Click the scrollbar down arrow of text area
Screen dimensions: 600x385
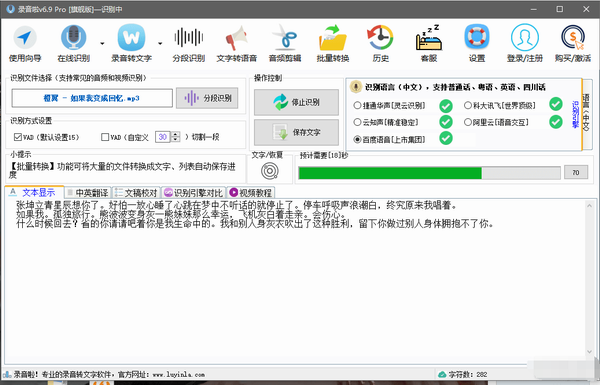coord(589,352)
